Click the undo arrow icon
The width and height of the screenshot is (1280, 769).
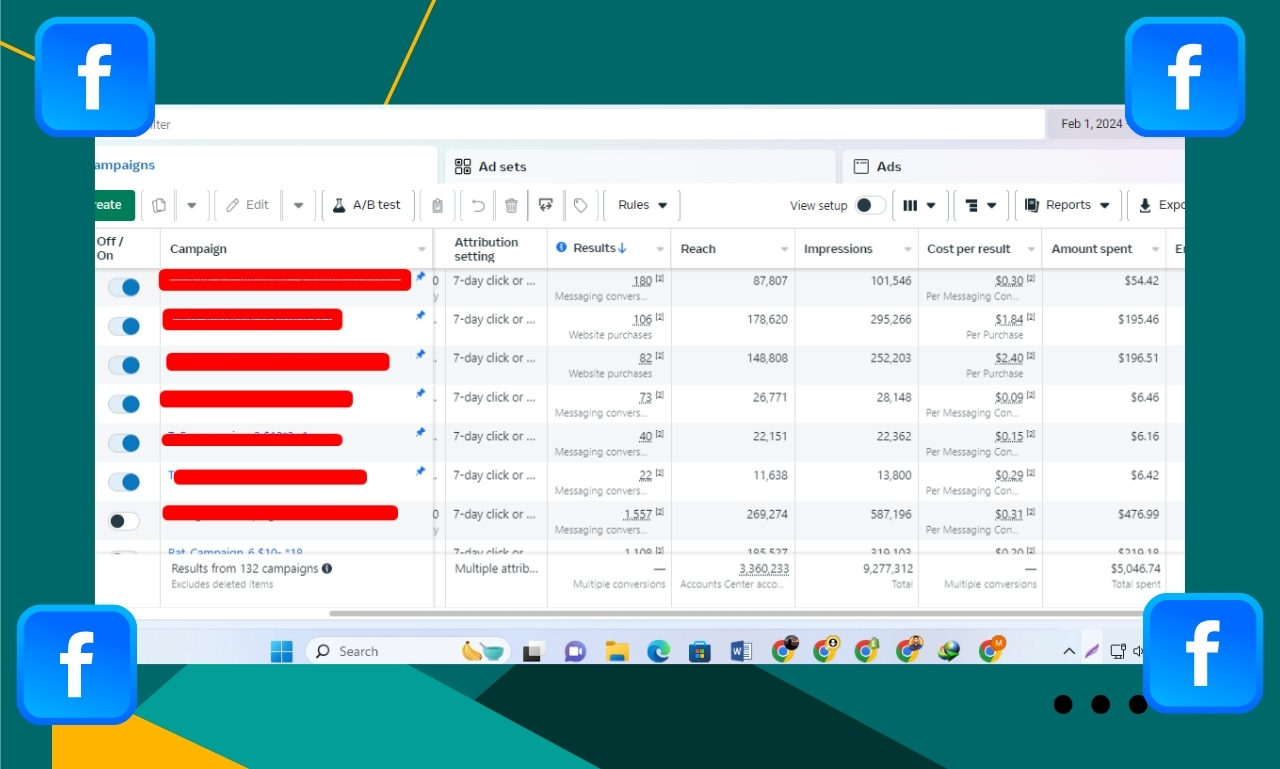point(478,205)
